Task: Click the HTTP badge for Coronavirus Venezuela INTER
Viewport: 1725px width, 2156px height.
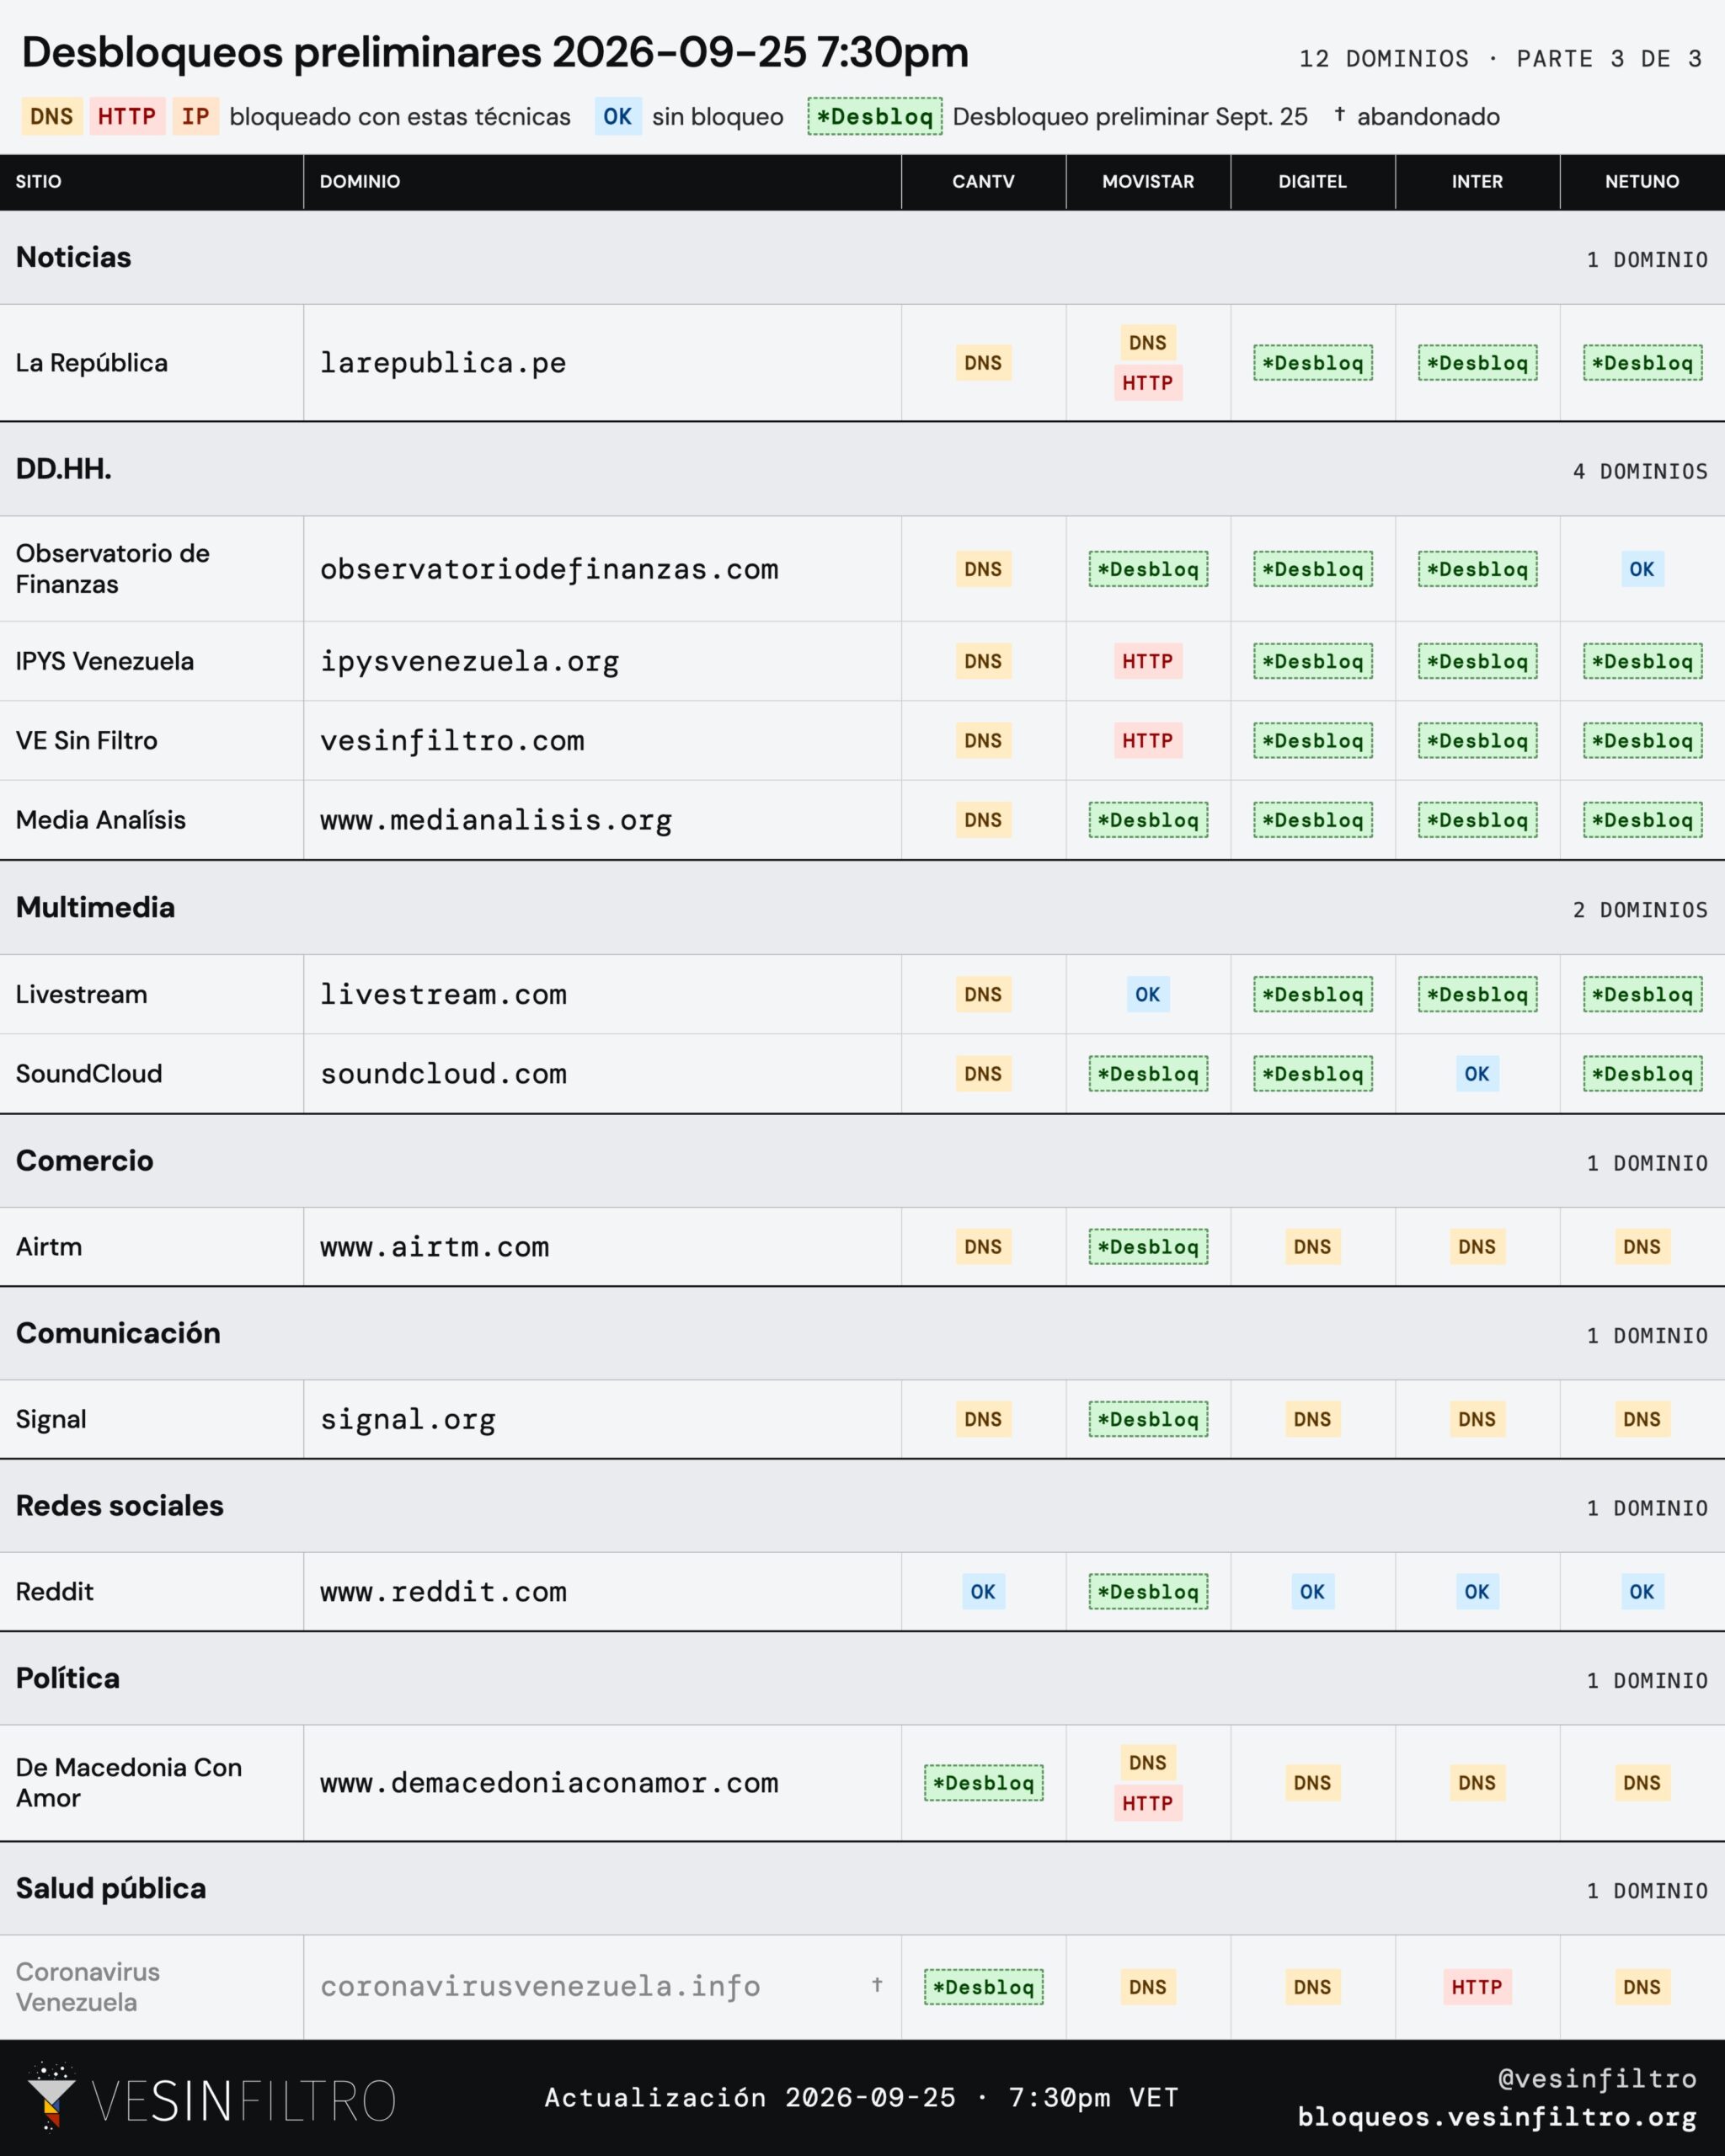Action: (x=1477, y=1986)
